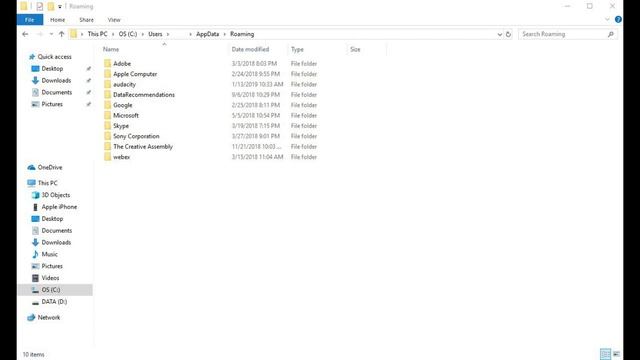Select the Skype folder icon
The width and height of the screenshot is (640, 360).
click(107, 126)
